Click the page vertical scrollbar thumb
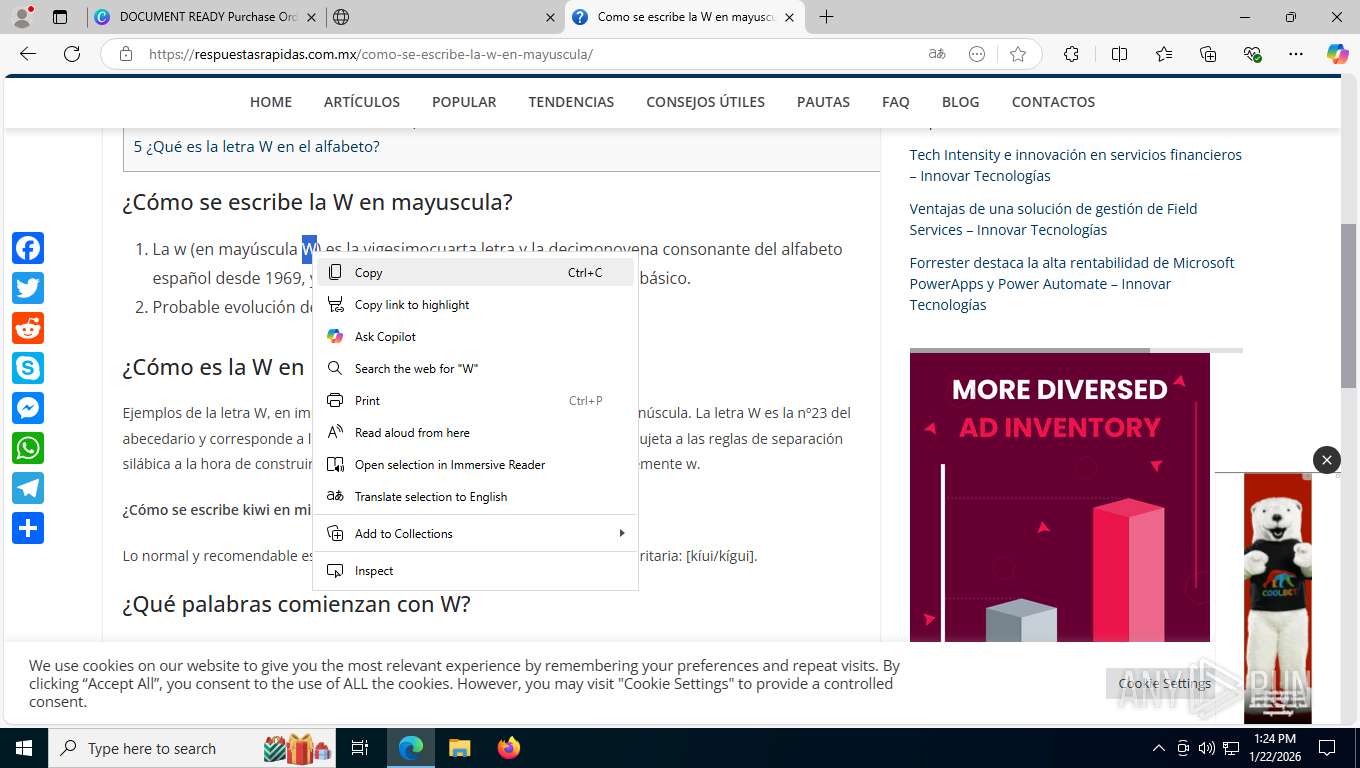1360x768 pixels. [1348, 306]
